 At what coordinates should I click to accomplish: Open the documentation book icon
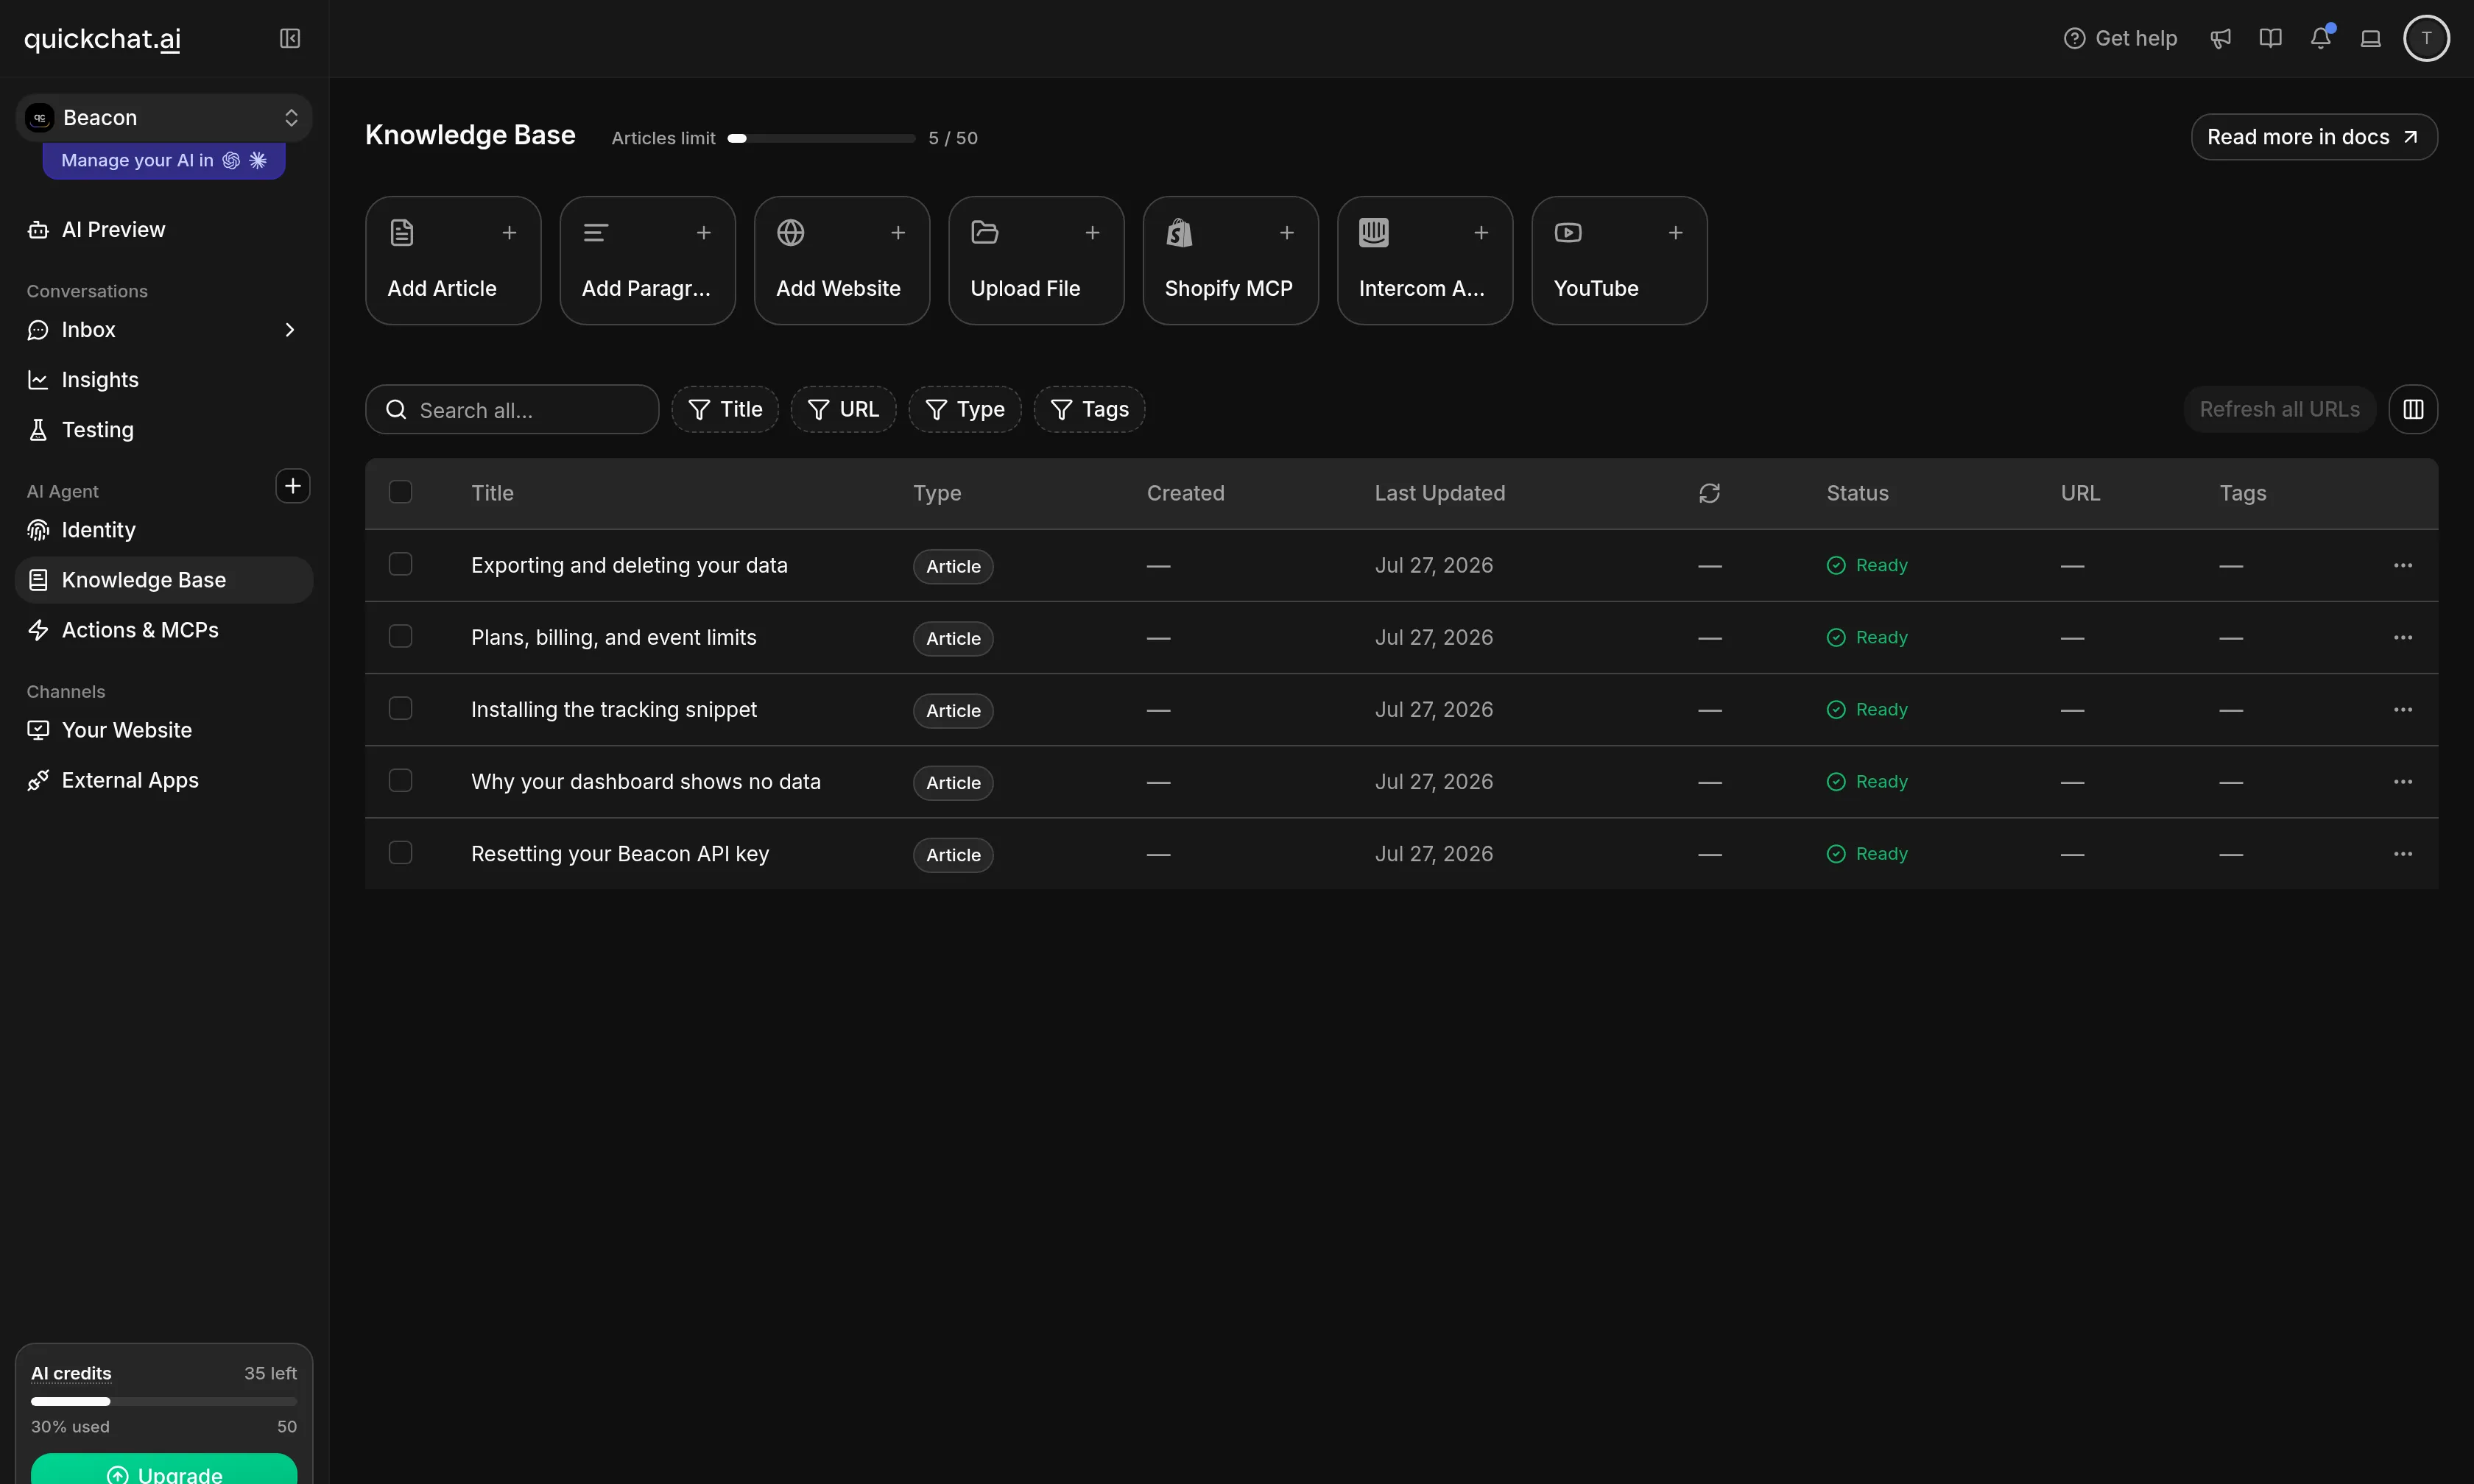point(2270,38)
